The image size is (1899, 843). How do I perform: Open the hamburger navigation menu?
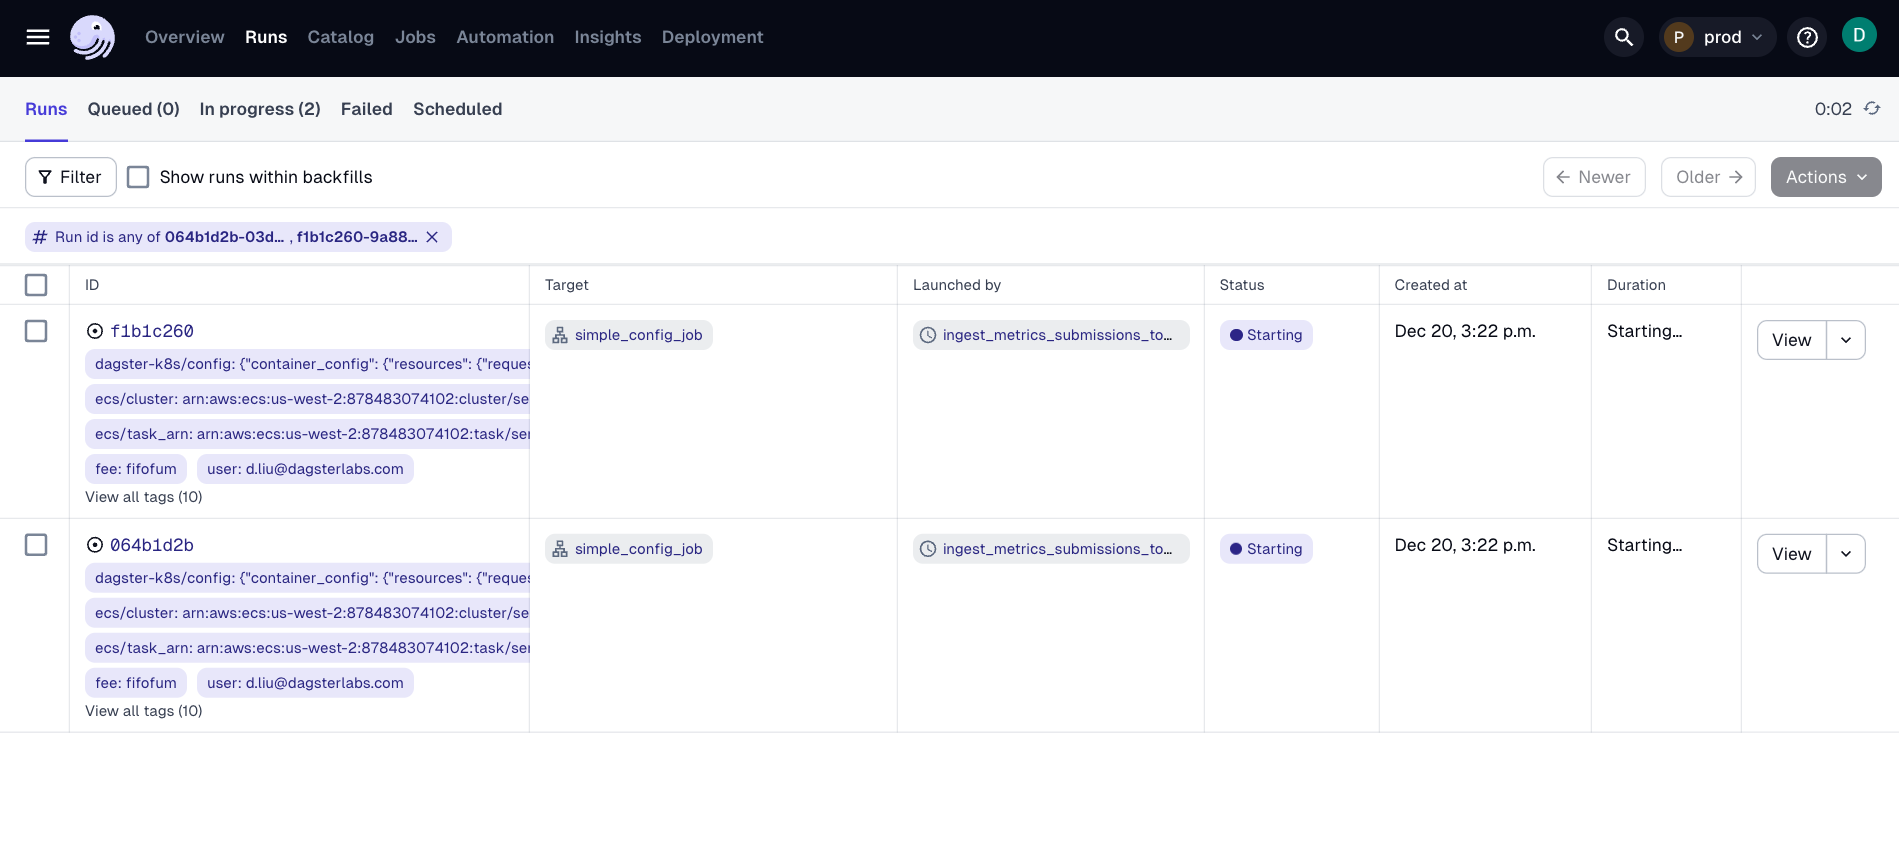[38, 37]
